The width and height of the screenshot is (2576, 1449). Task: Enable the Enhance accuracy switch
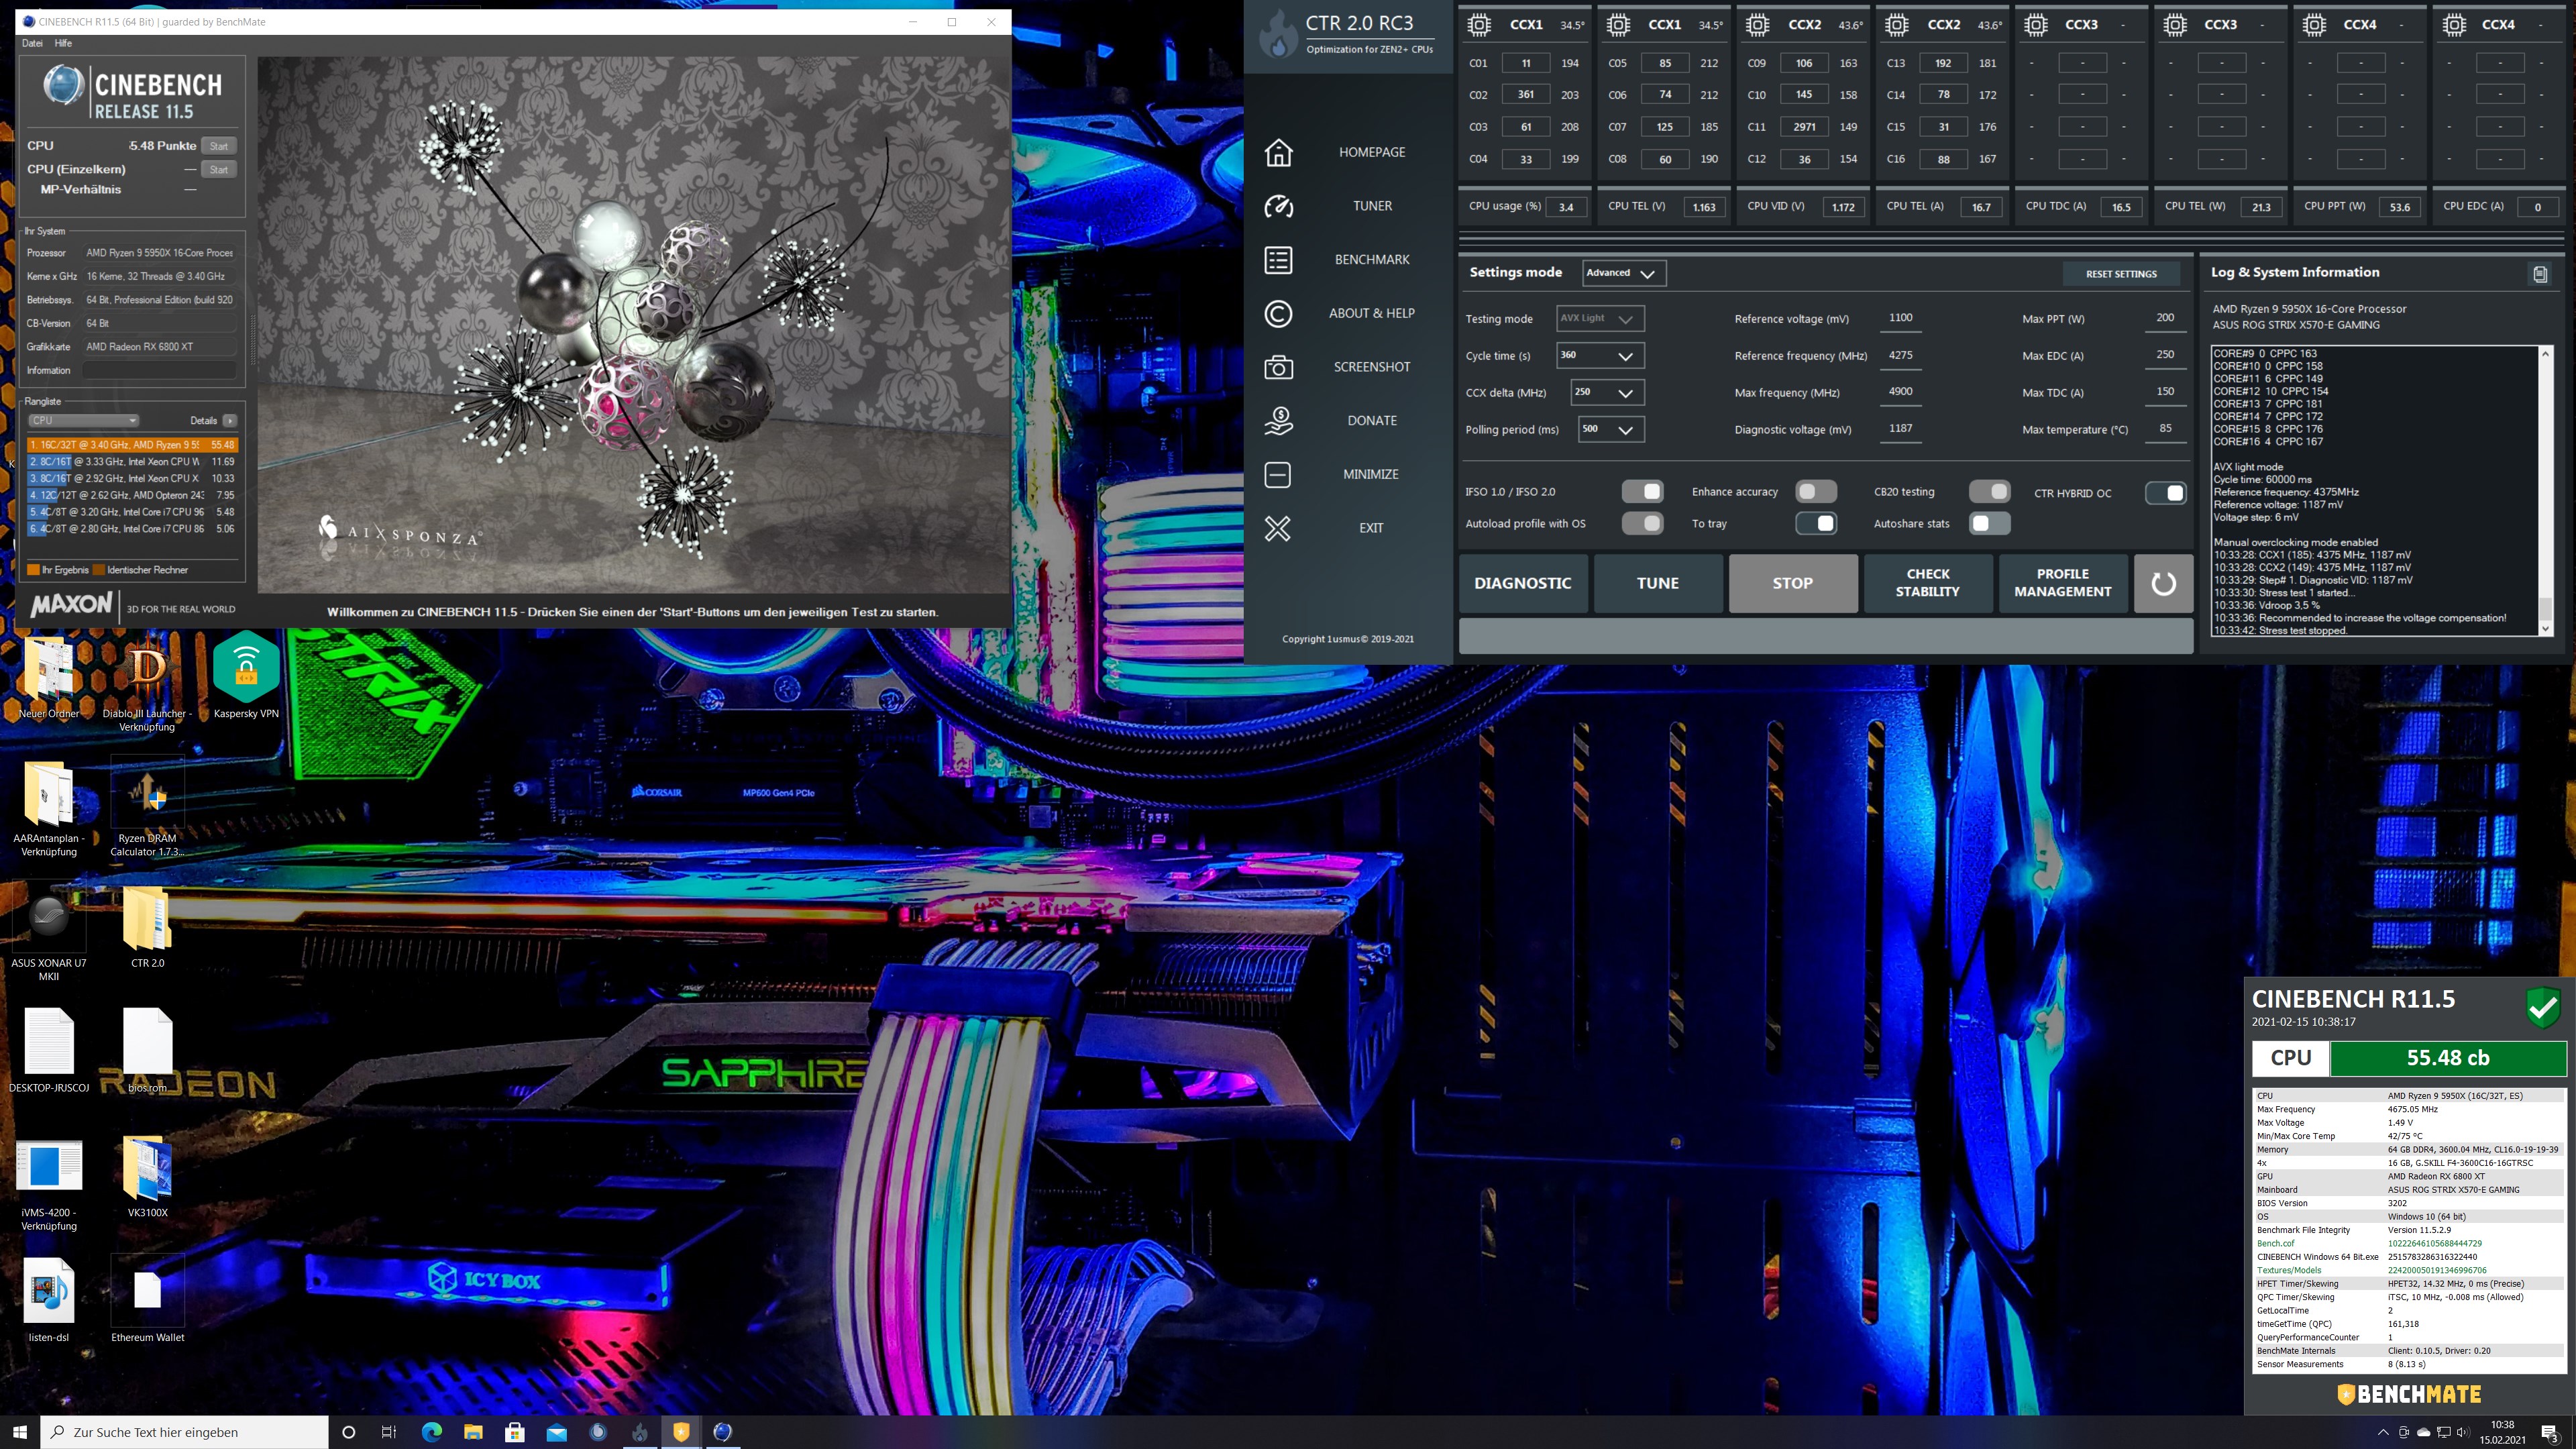click(x=1816, y=491)
